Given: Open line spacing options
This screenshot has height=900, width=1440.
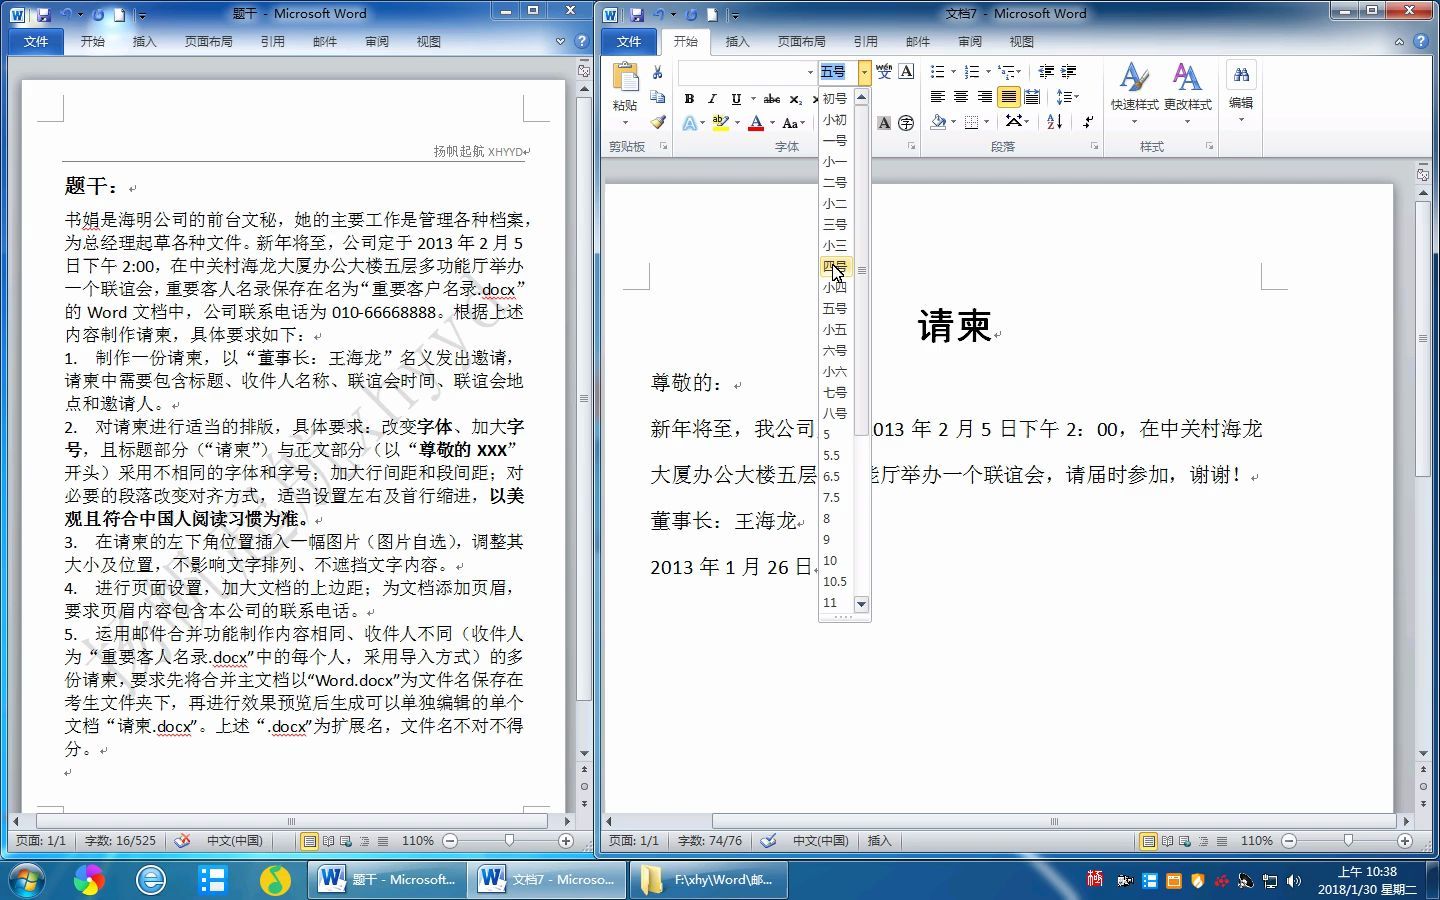Looking at the screenshot, I should pos(1067,97).
